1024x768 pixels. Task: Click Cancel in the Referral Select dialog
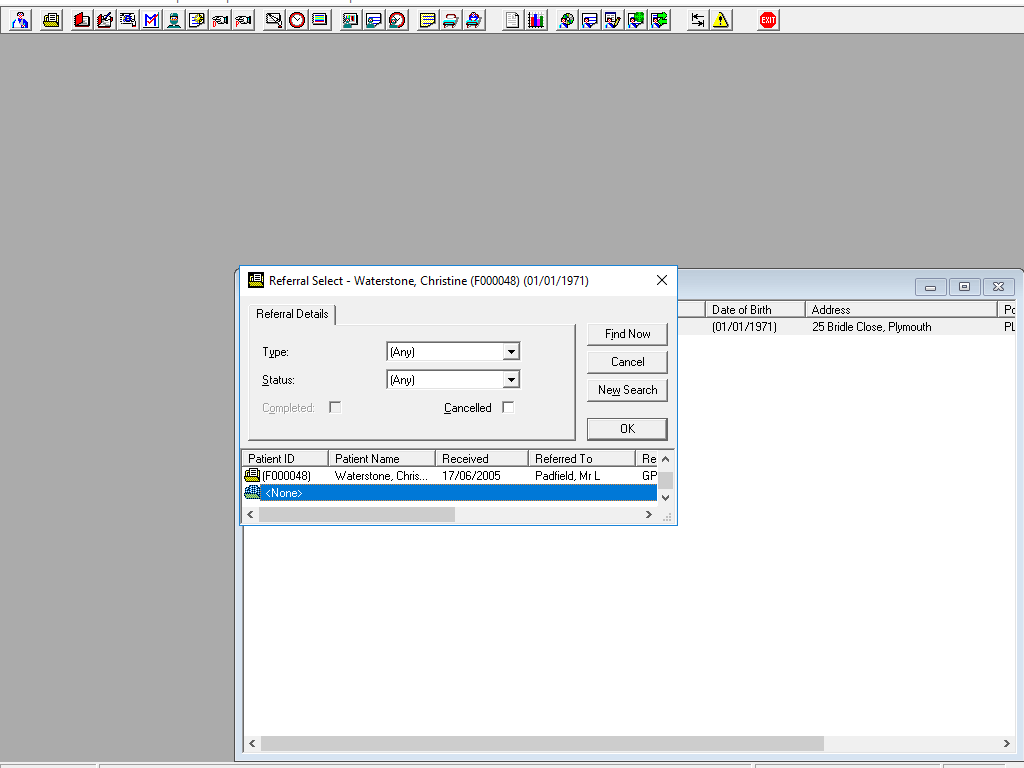click(627, 362)
